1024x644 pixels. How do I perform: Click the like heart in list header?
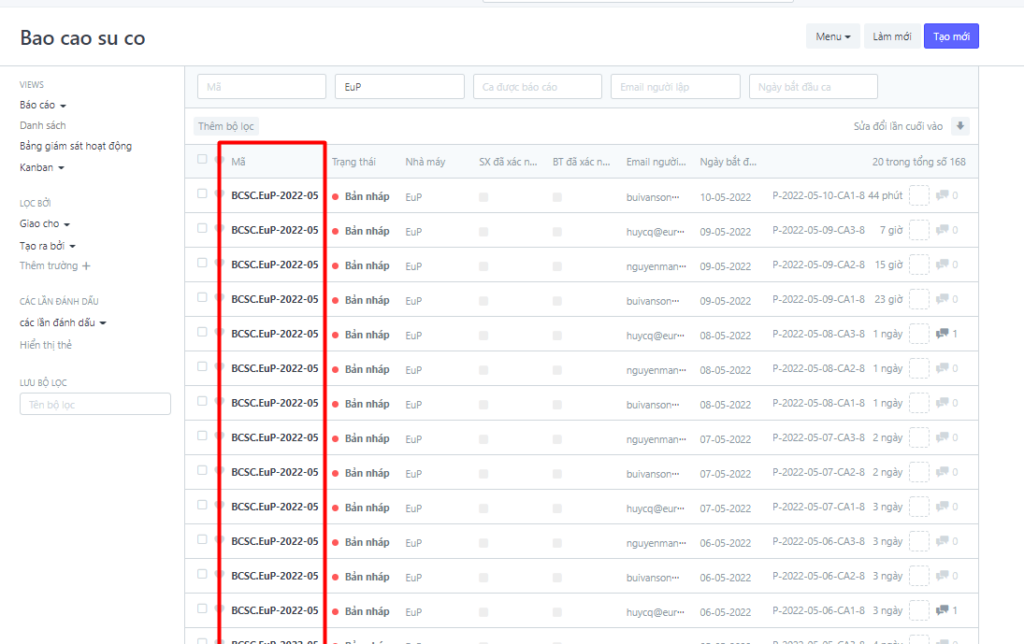coord(219,160)
